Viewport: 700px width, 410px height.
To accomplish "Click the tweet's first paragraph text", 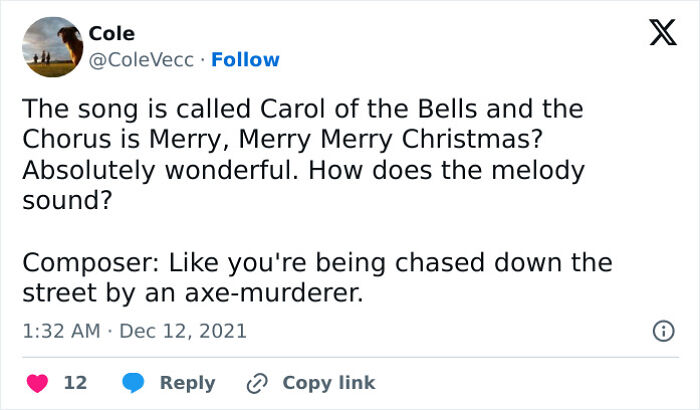I will click(x=300, y=152).
